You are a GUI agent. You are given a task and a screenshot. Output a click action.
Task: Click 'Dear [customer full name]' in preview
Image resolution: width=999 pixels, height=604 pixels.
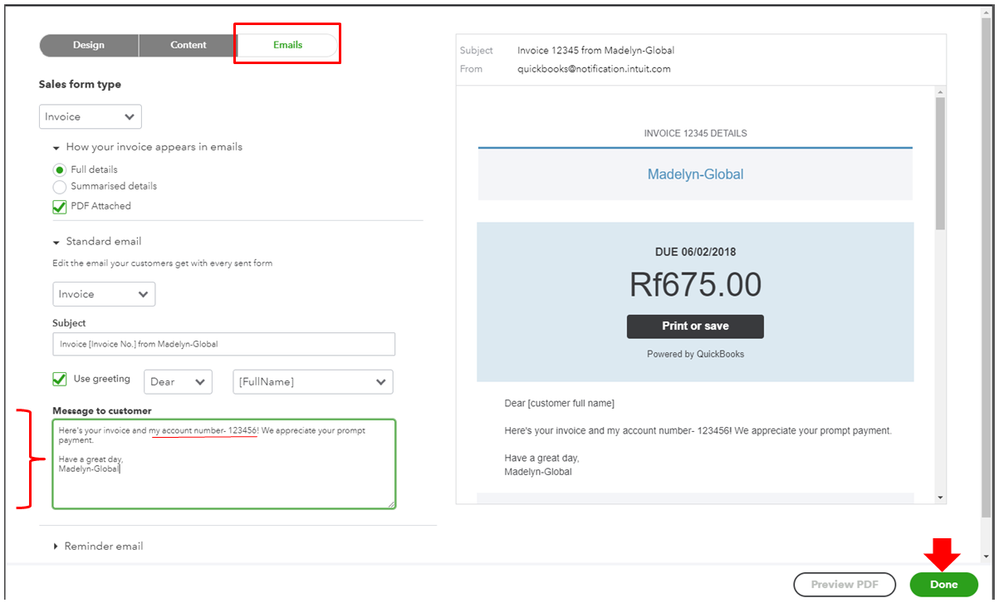point(559,404)
